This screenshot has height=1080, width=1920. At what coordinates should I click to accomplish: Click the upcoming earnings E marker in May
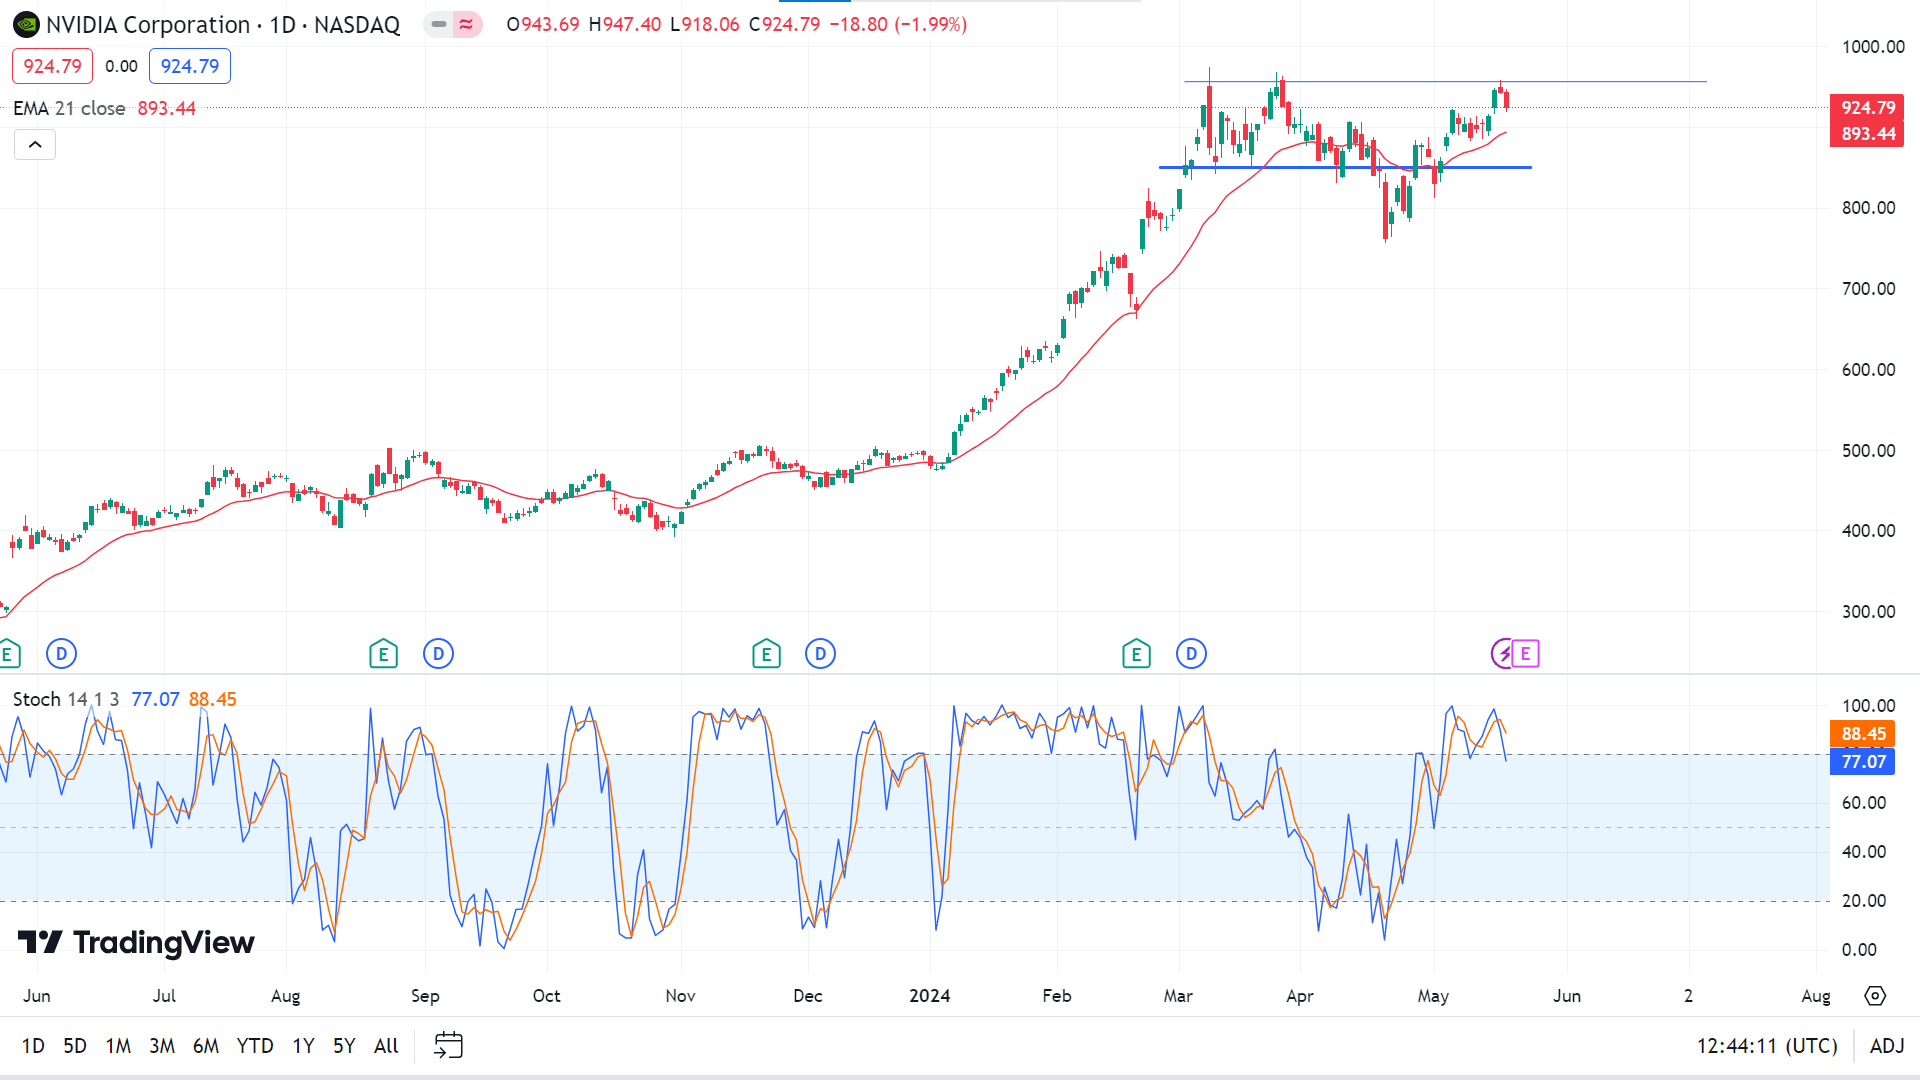pos(1526,654)
